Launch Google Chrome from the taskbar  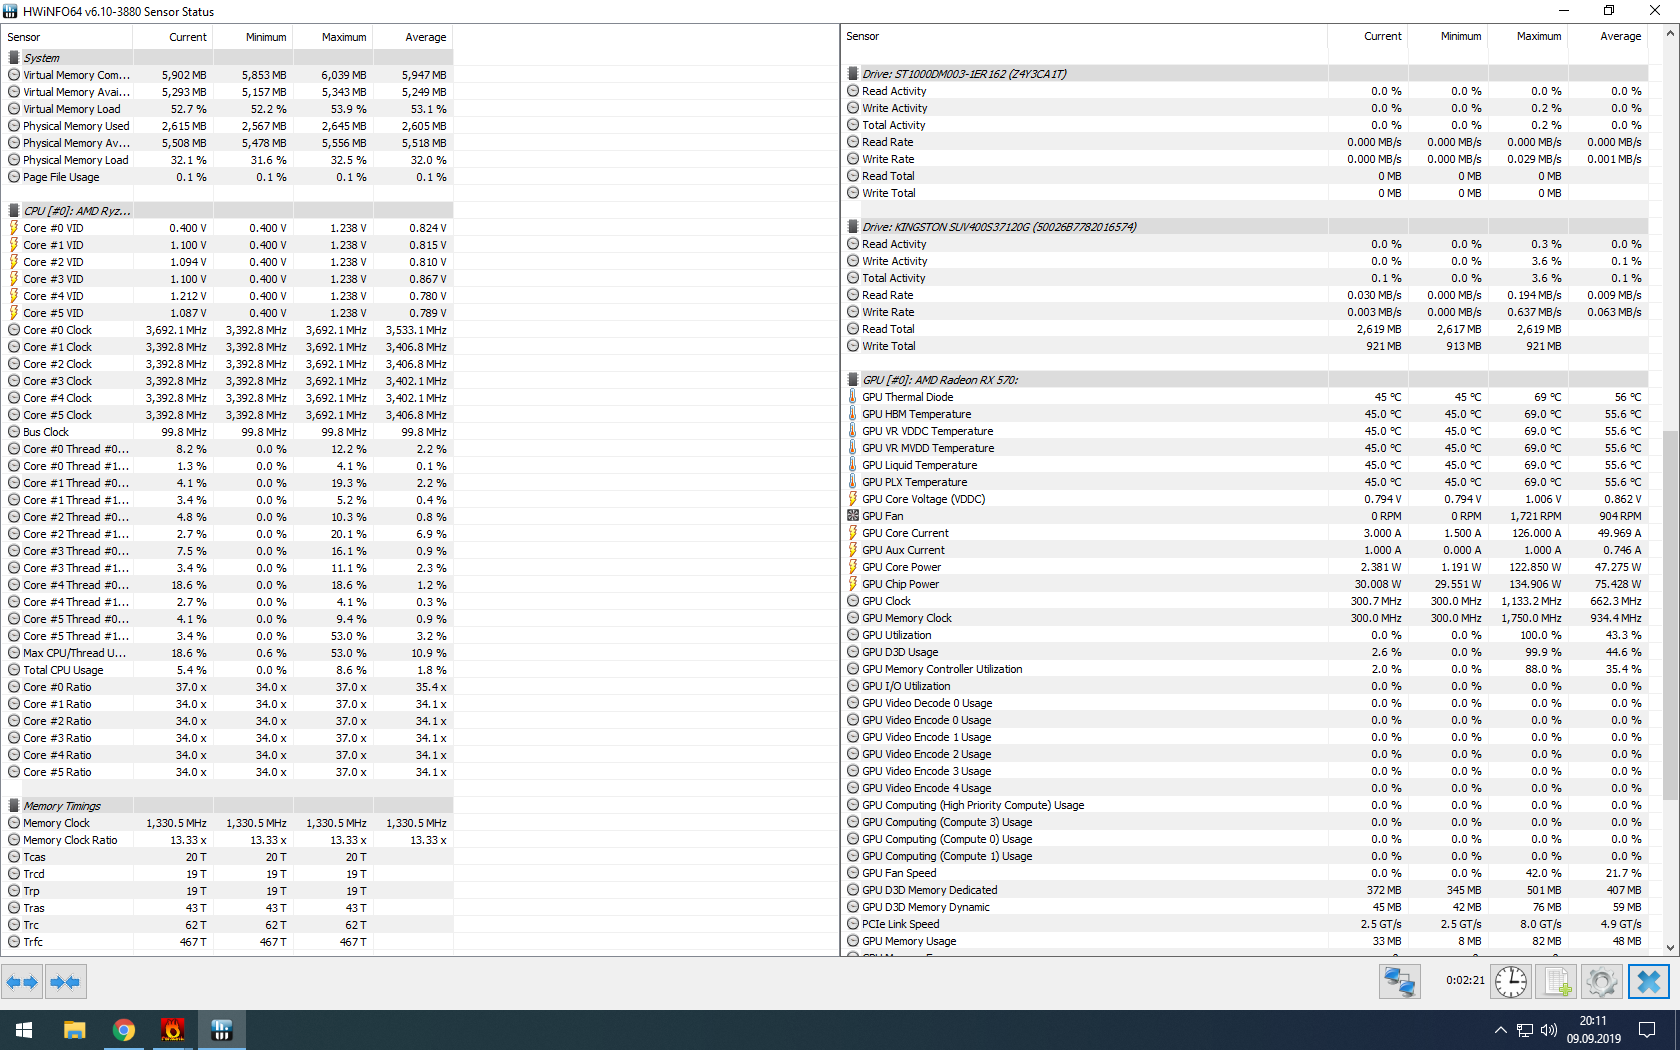(x=124, y=1030)
